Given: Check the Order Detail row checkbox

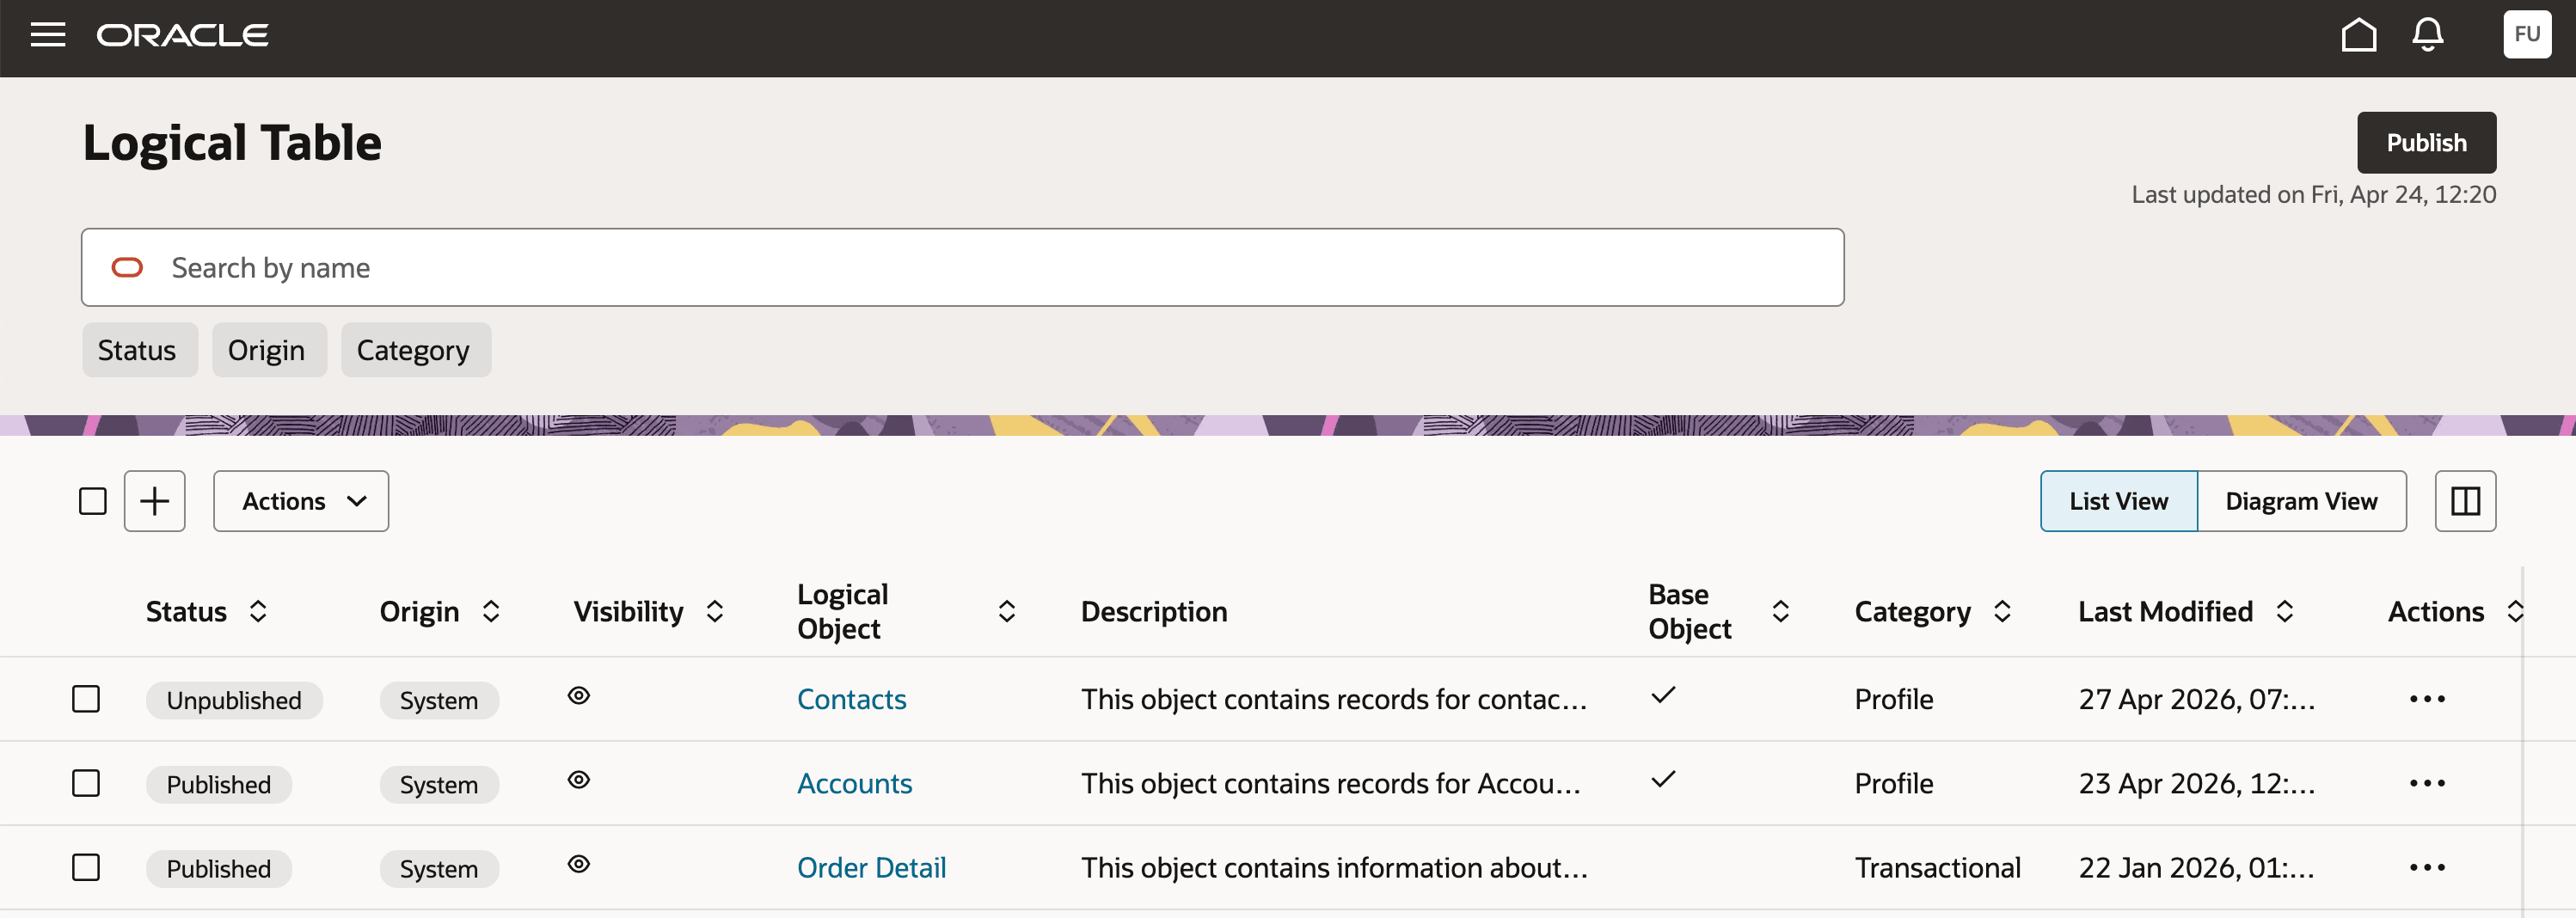Looking at the screenshot, I should pos(86,867).
